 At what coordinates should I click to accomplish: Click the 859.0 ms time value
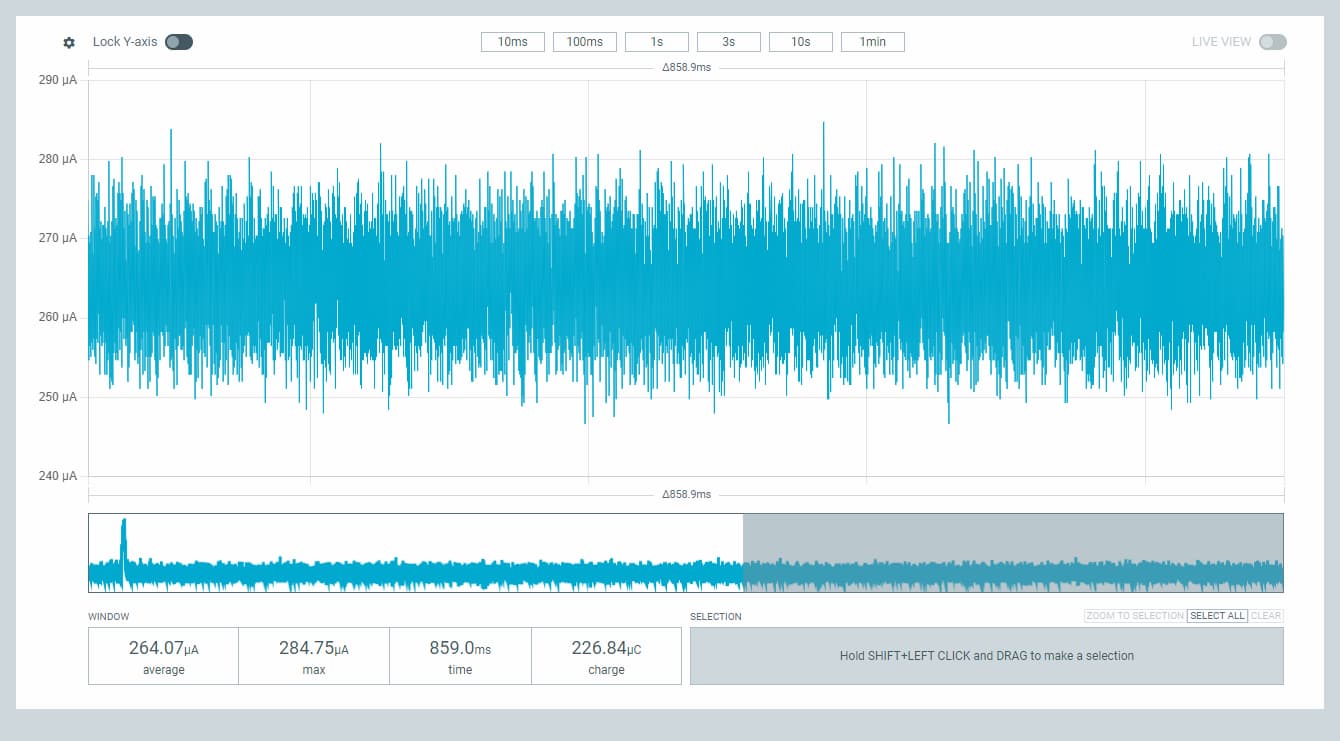point(460,649)
